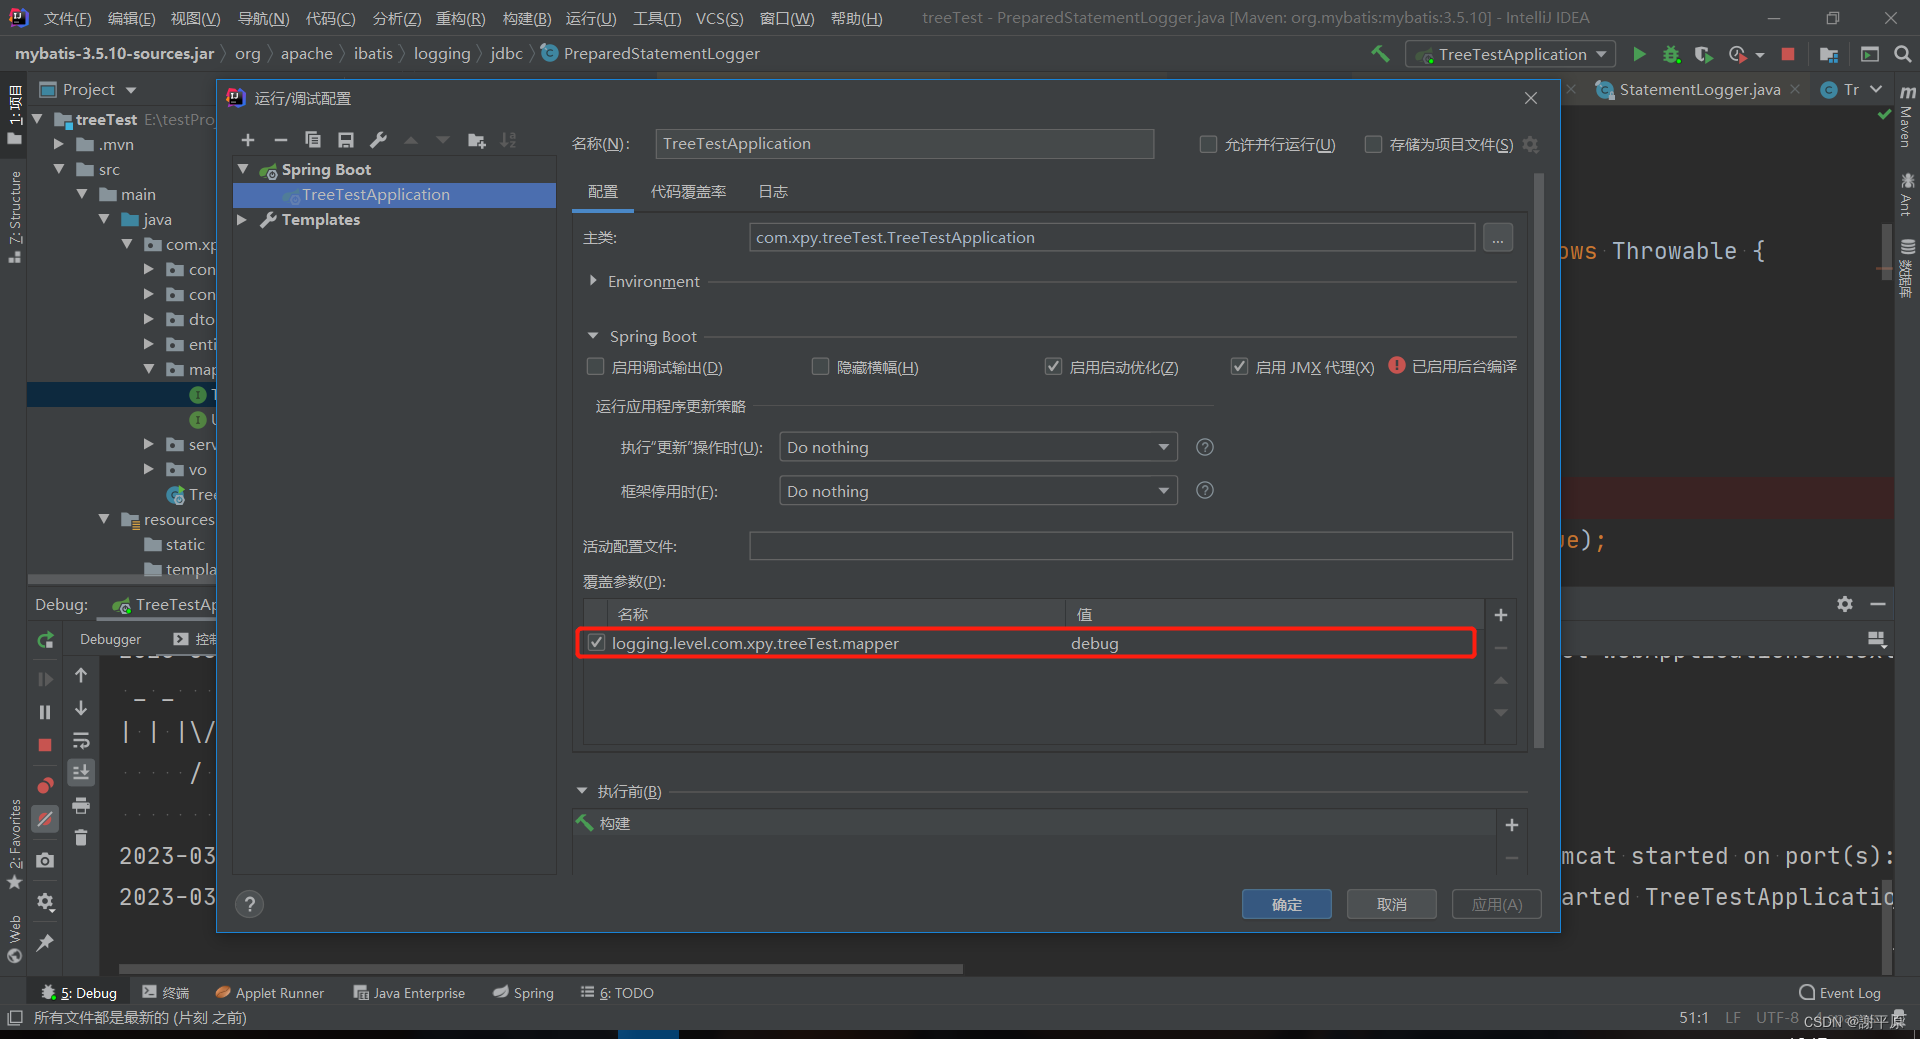Help icon beside update action dropdown

click(1205, 447)
